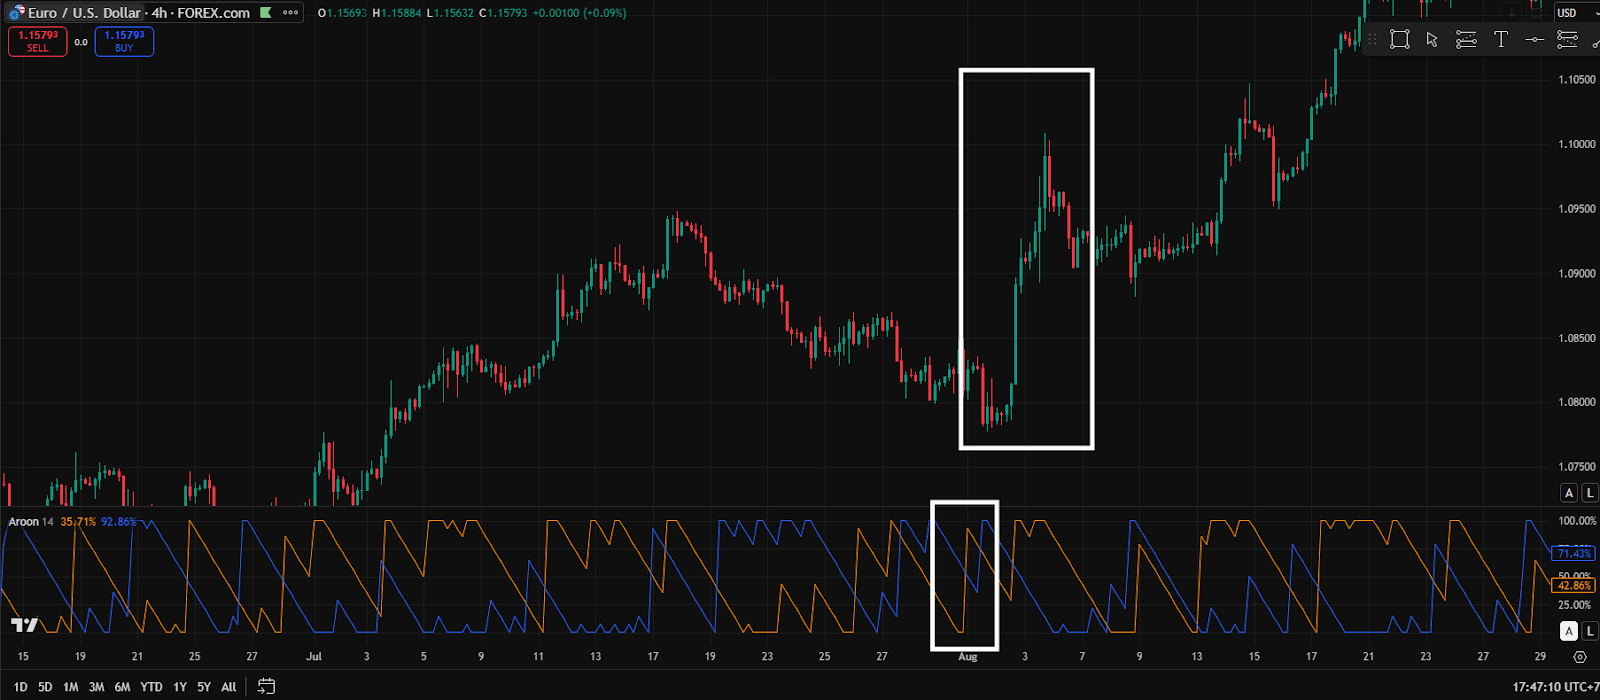The image size is (1600, 700).
Task: Click the 25.00% Aroon scale label
Action: 1574,605
